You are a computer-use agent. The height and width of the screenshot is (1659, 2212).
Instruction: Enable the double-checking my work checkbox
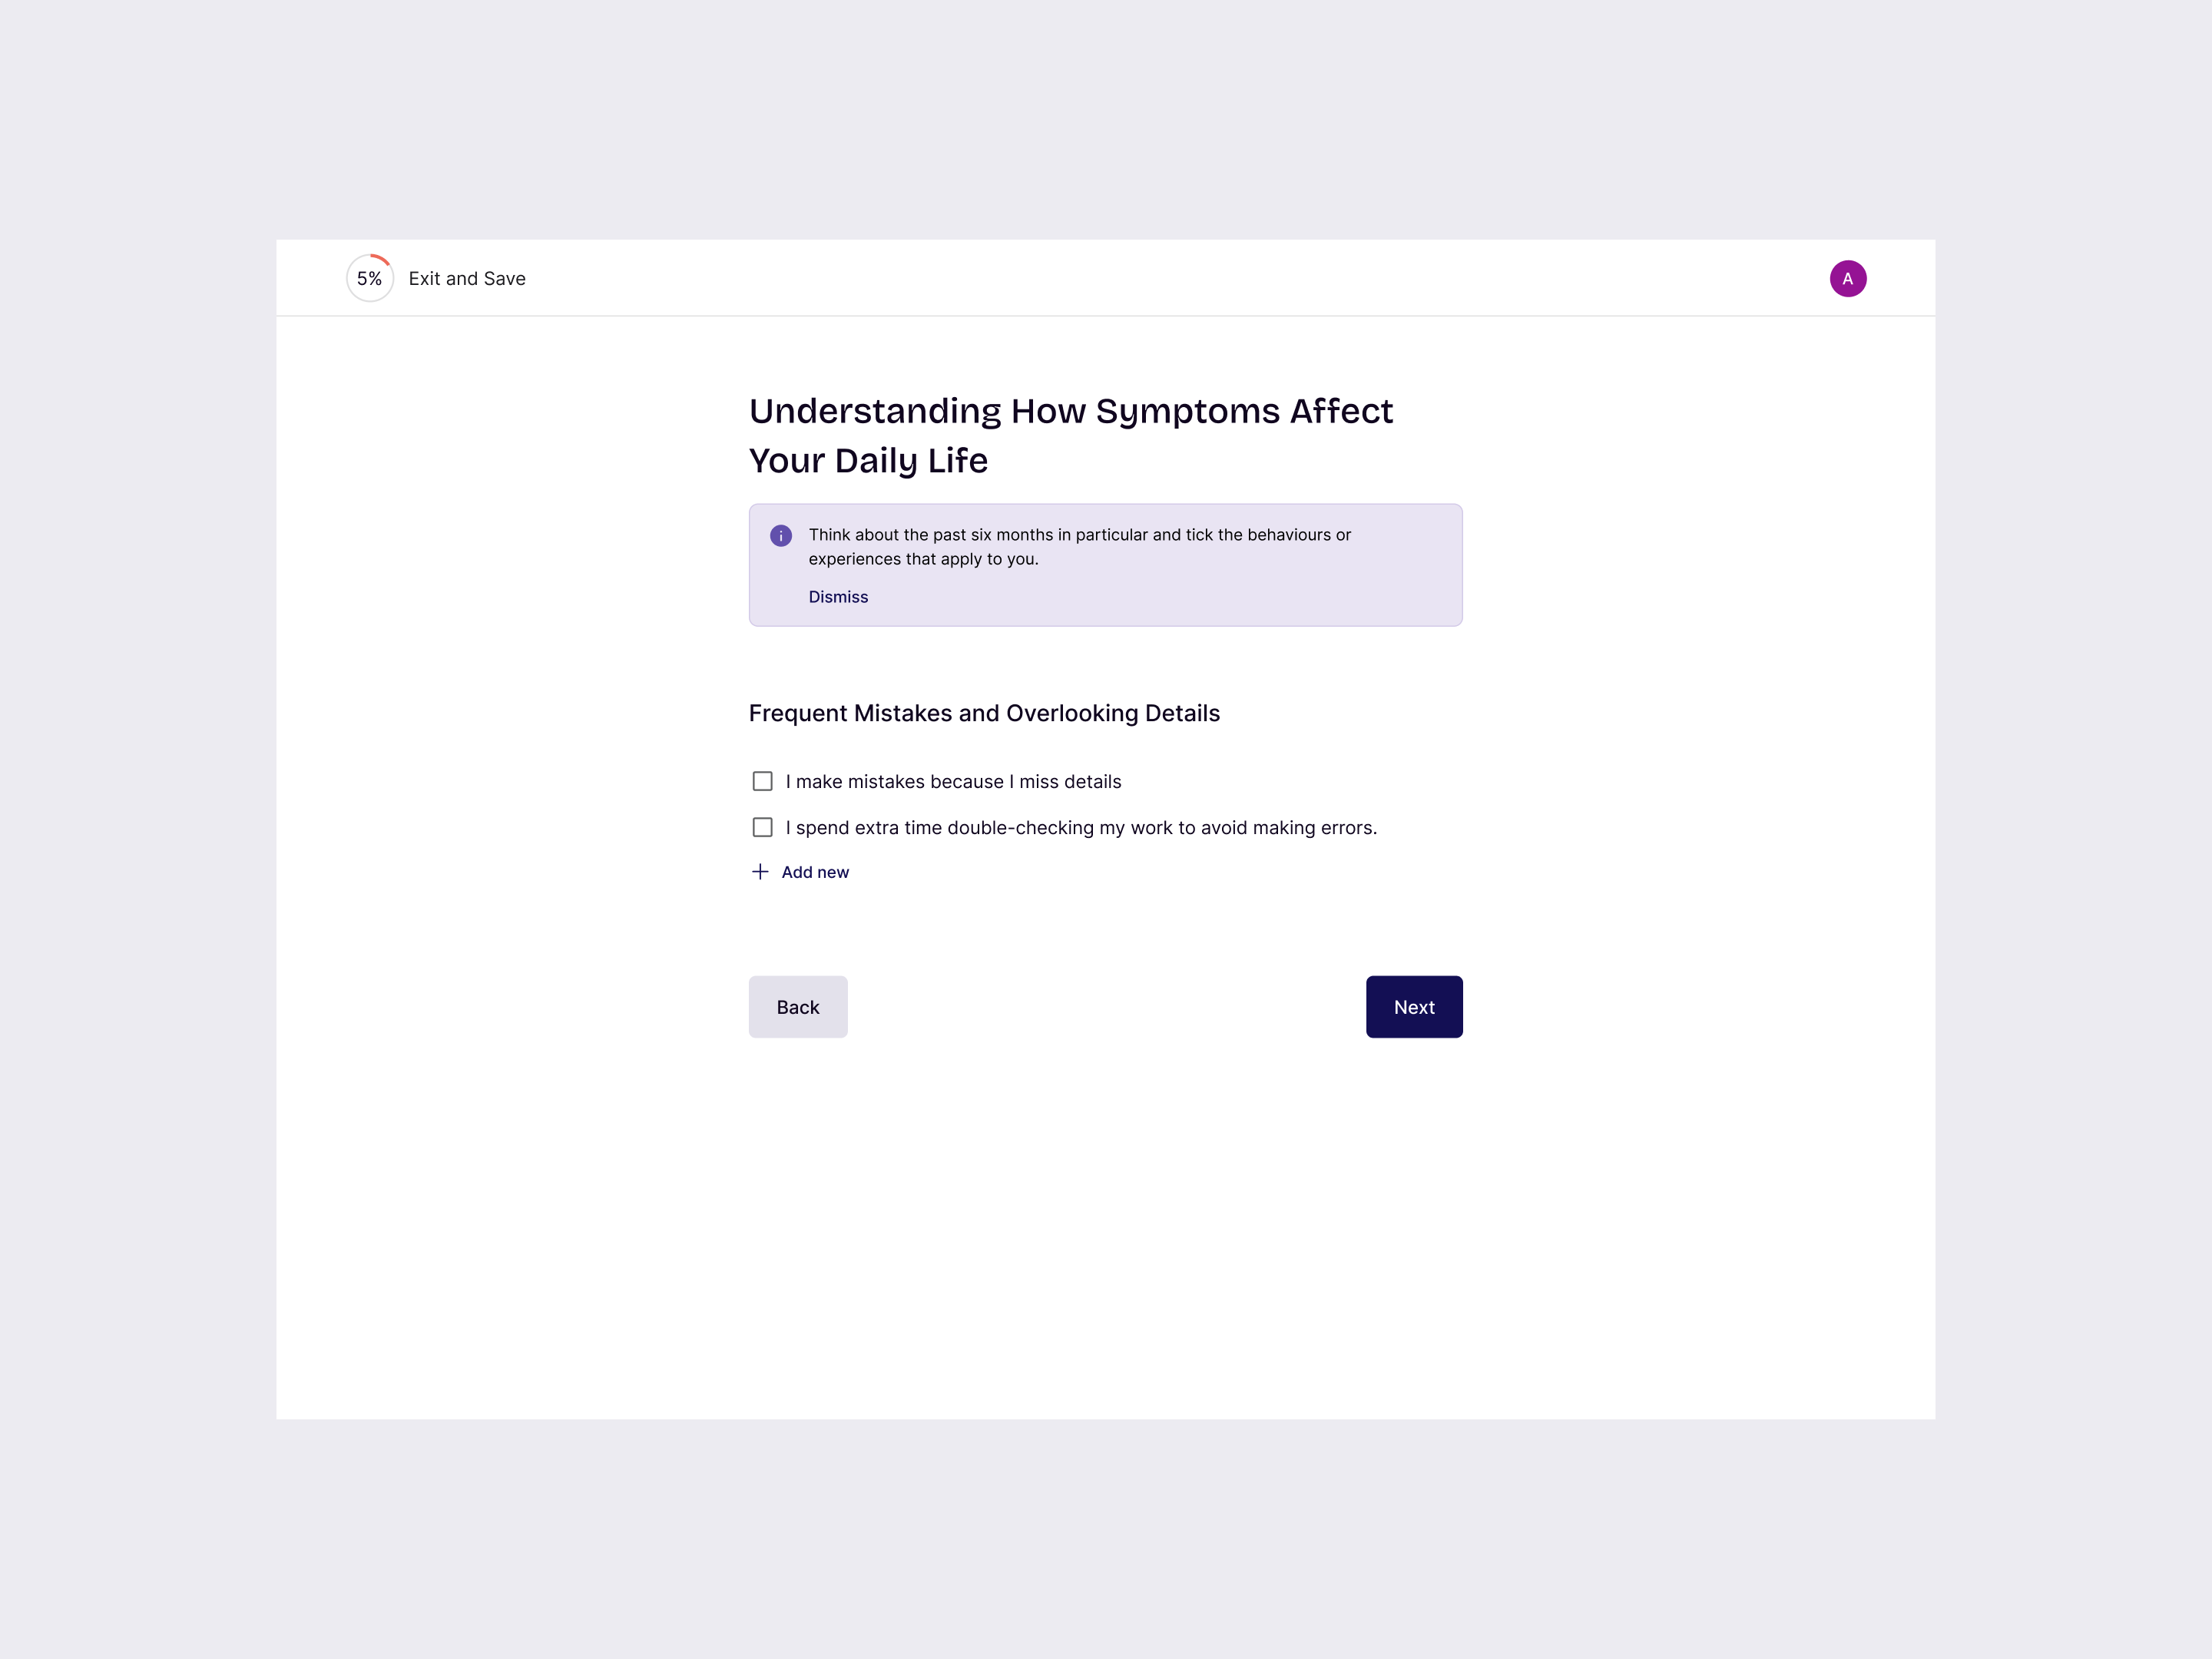[763, 827]
